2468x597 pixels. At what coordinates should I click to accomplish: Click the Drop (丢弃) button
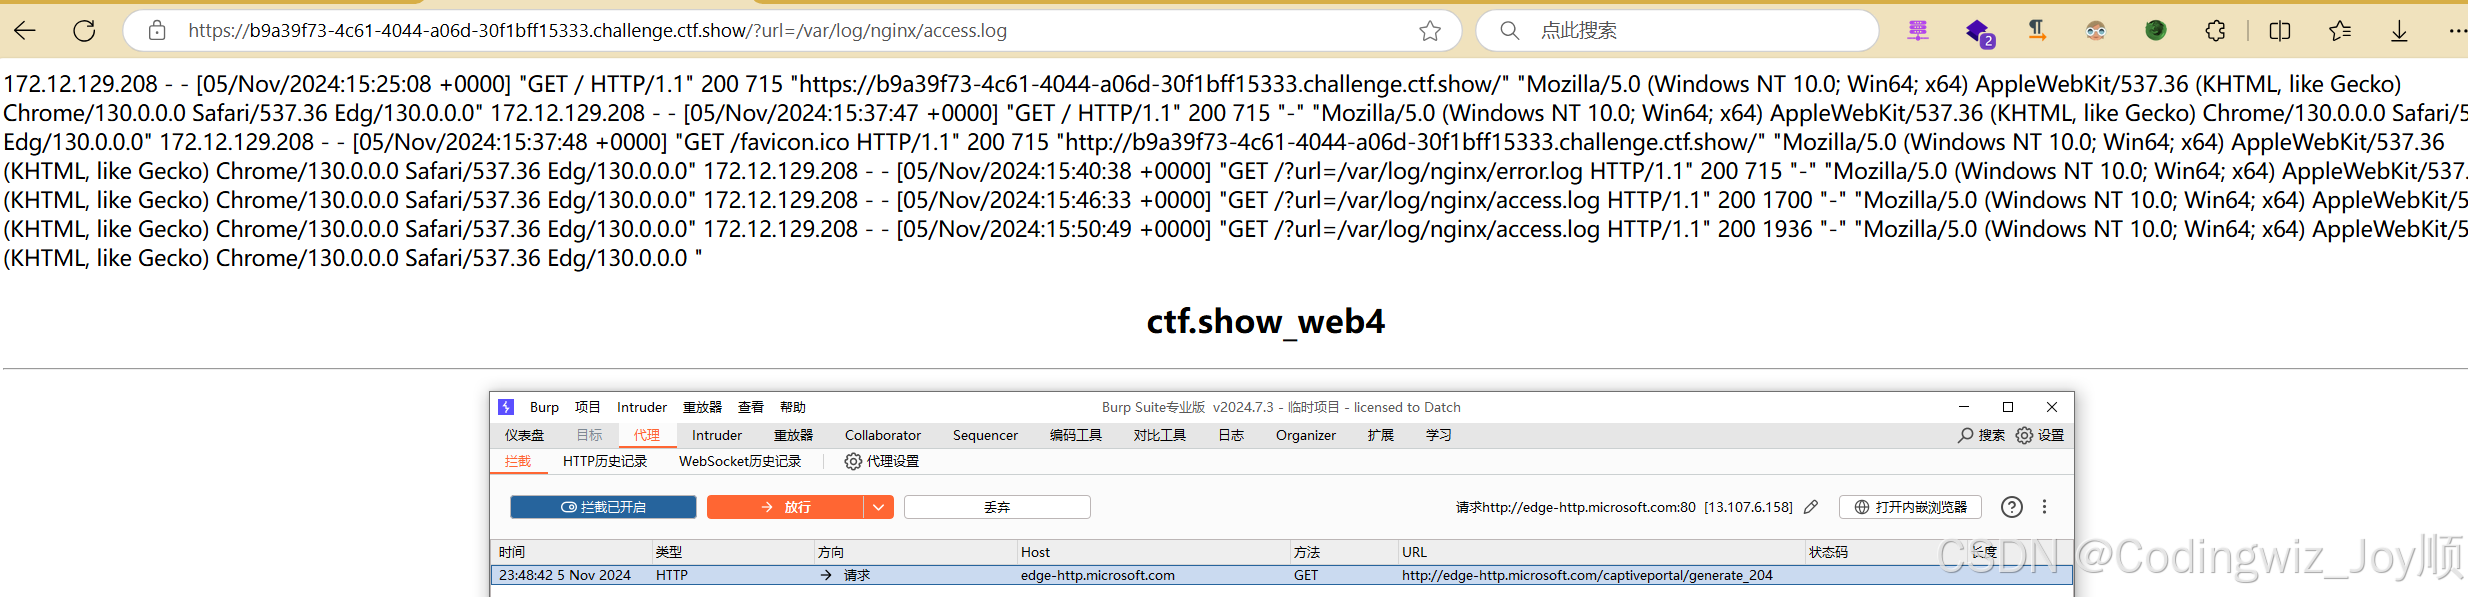(x=997, y=507)
